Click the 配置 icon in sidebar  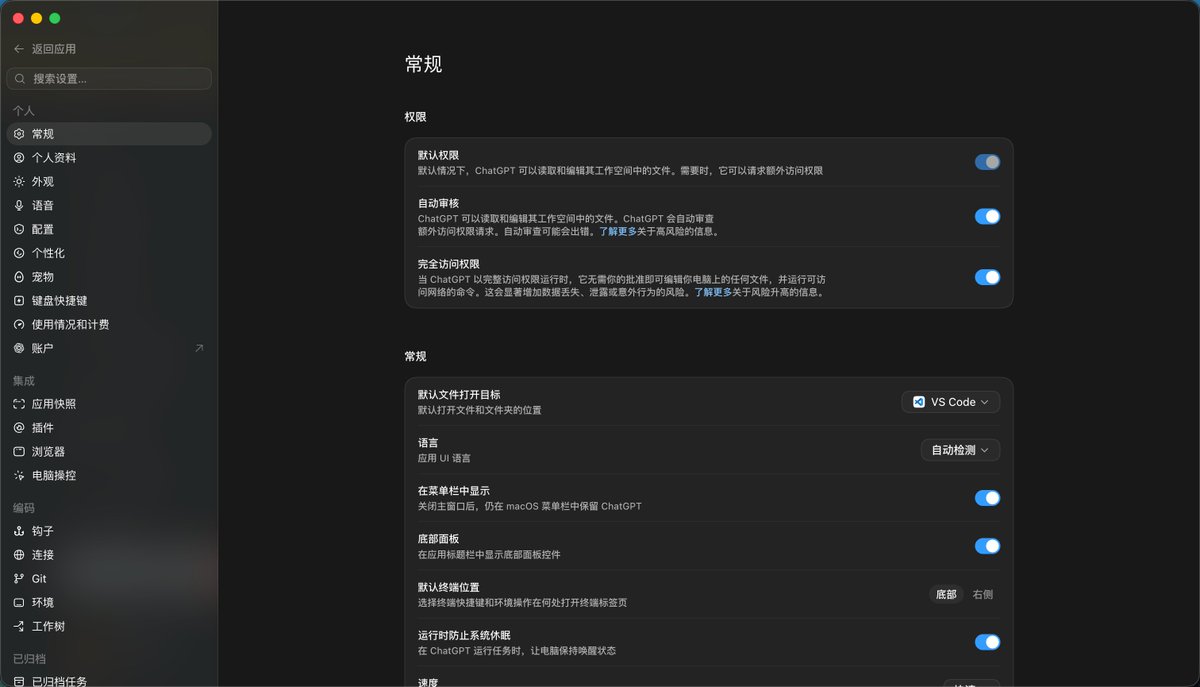click(19, 230)
